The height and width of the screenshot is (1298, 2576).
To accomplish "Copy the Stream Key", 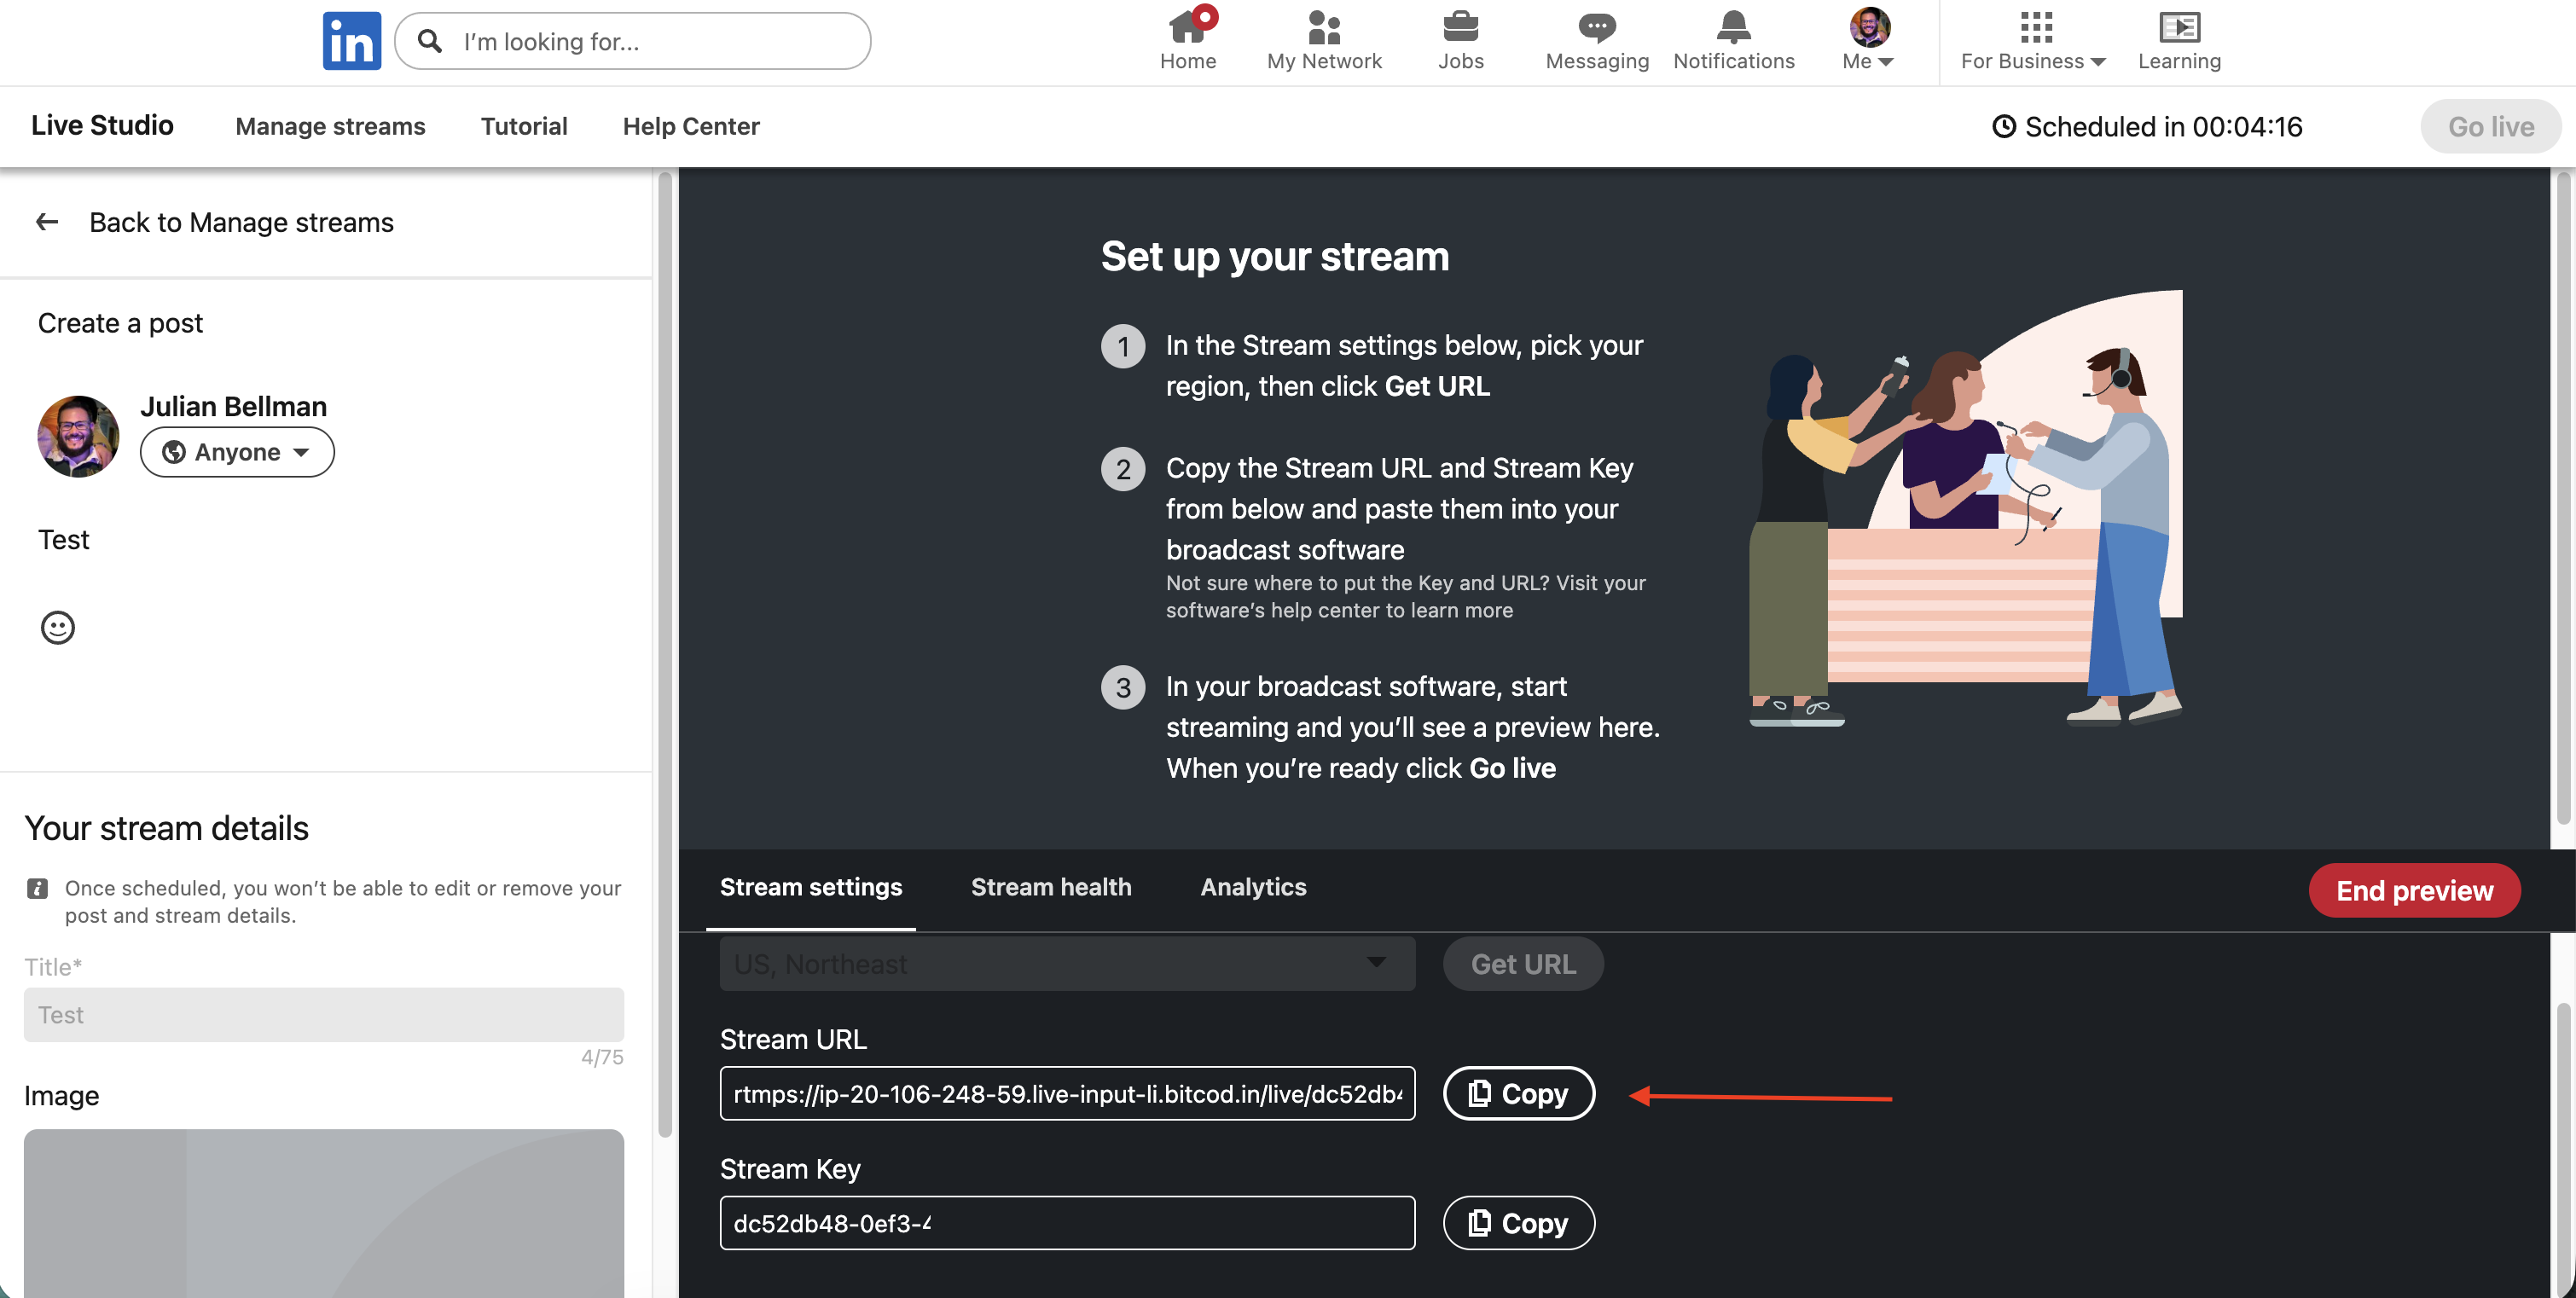I will pyautogui.click(x=1518, y=1223).
